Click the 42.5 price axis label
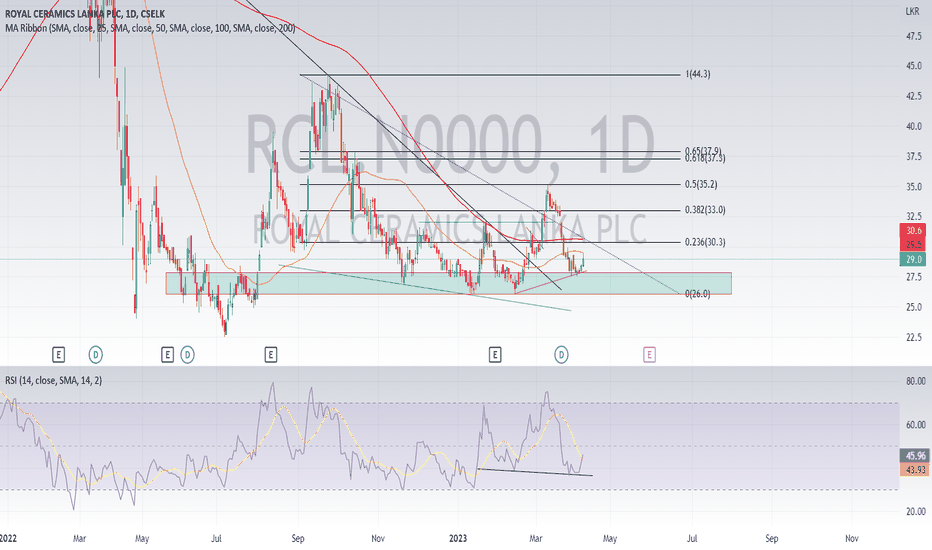This screenshot has height=550, width=932. [x=914, y=96]
